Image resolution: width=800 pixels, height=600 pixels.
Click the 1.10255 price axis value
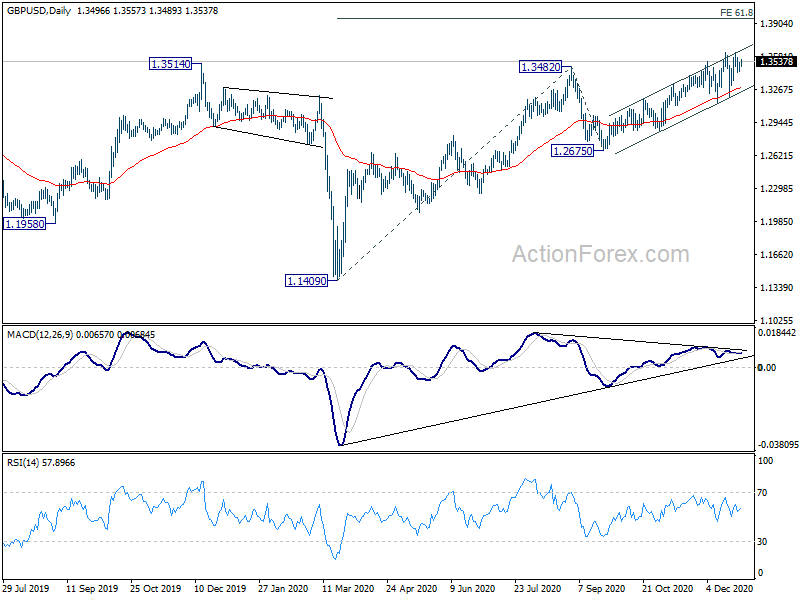(777, 320)
